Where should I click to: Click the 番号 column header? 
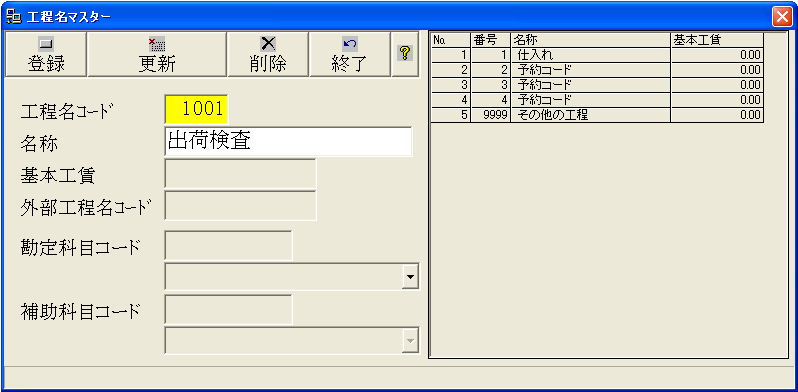point(491,40)
